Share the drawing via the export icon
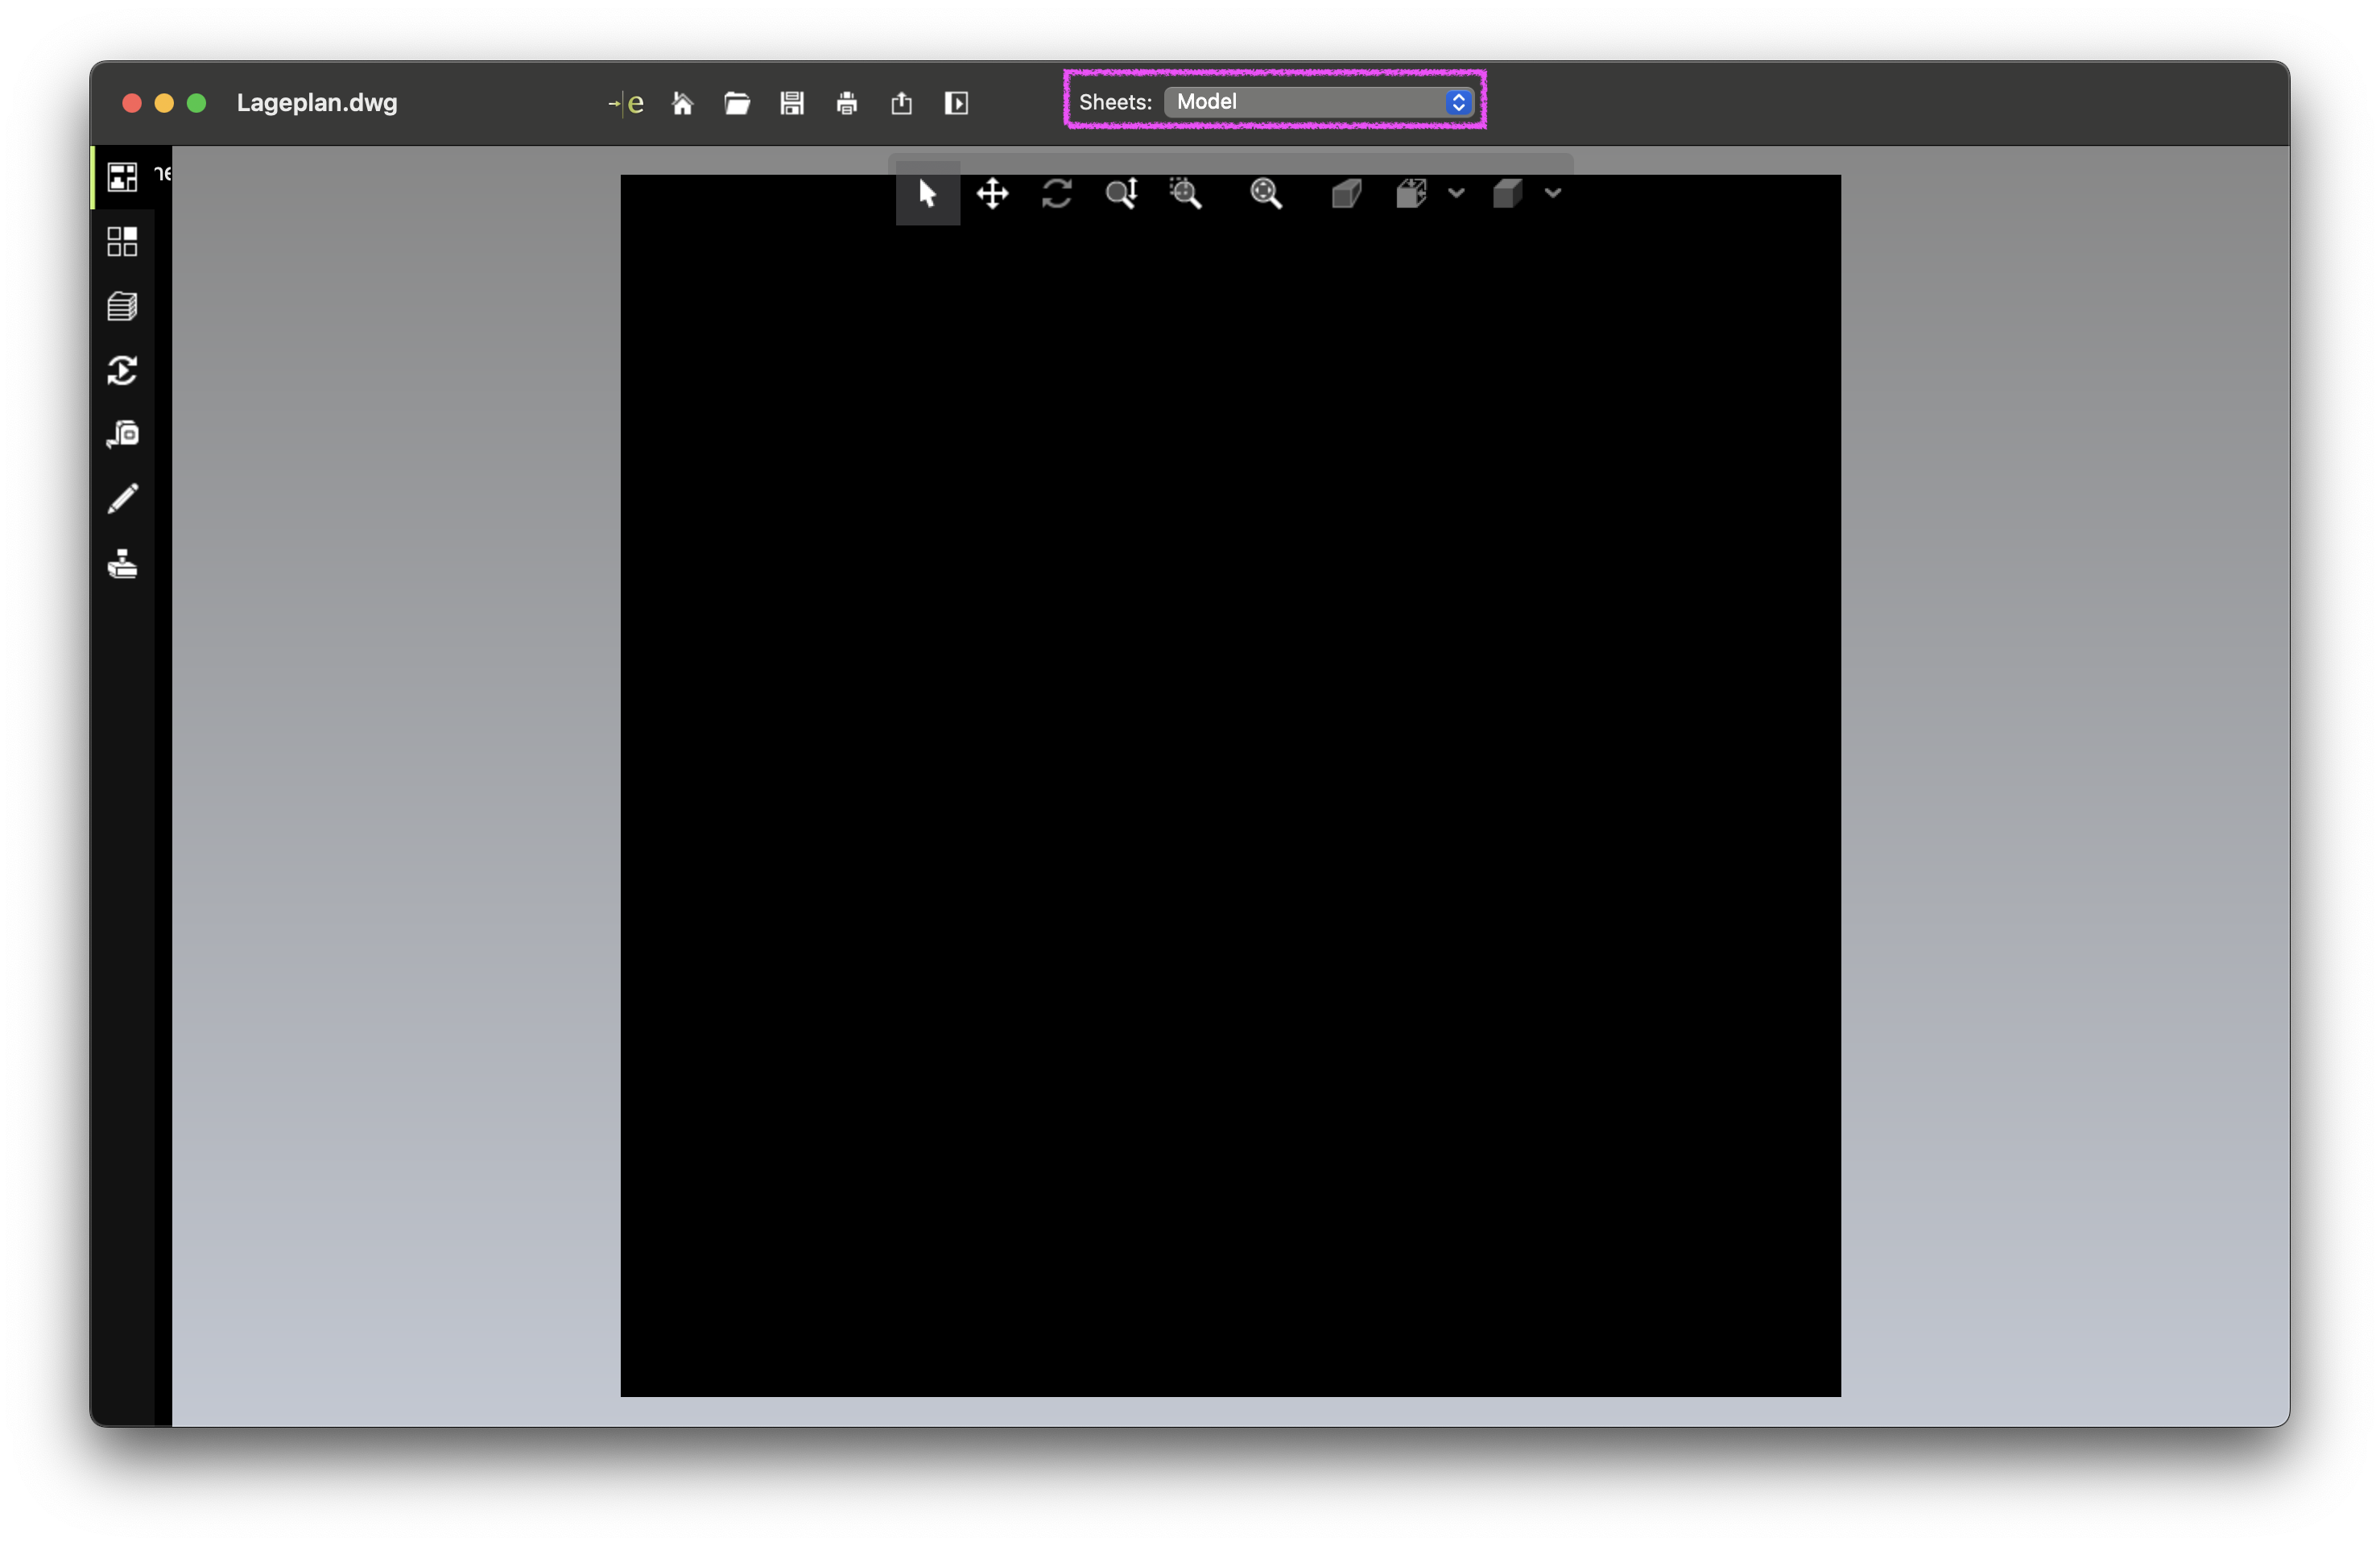The width and height of the screenshot is (2380, 1546). (x=902, y=103)
